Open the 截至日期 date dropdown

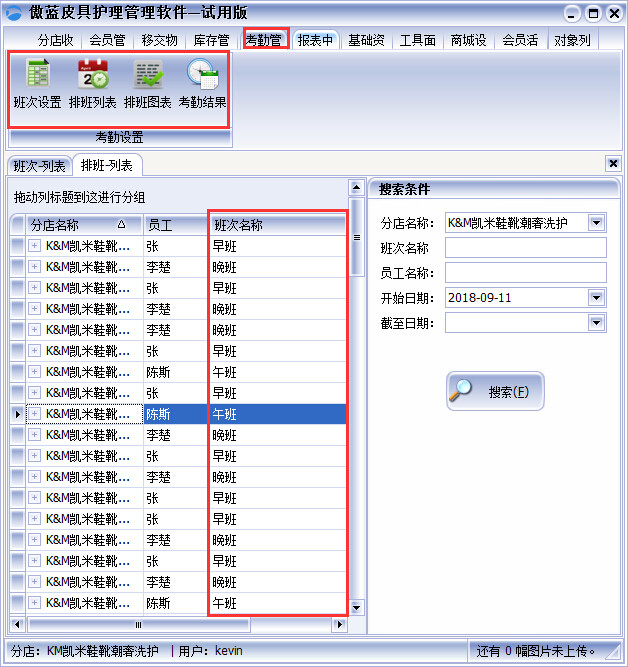(x=597, y=323)
